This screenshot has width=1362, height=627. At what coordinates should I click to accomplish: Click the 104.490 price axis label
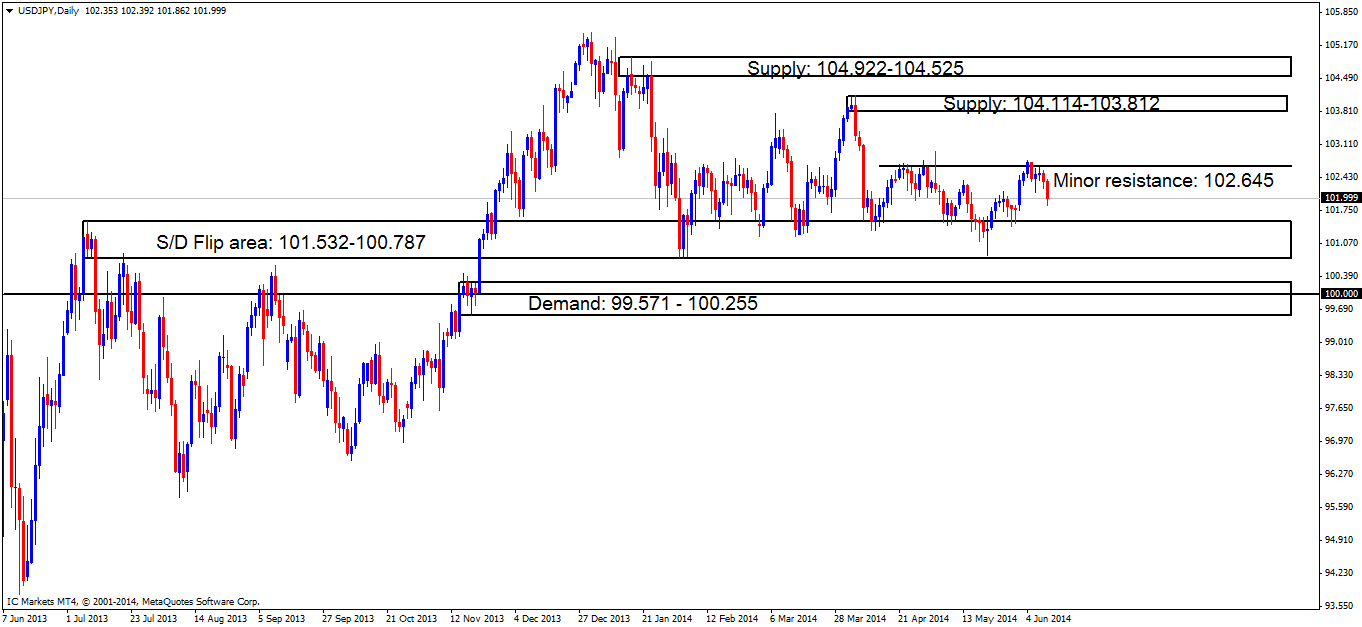[1340, 78]
